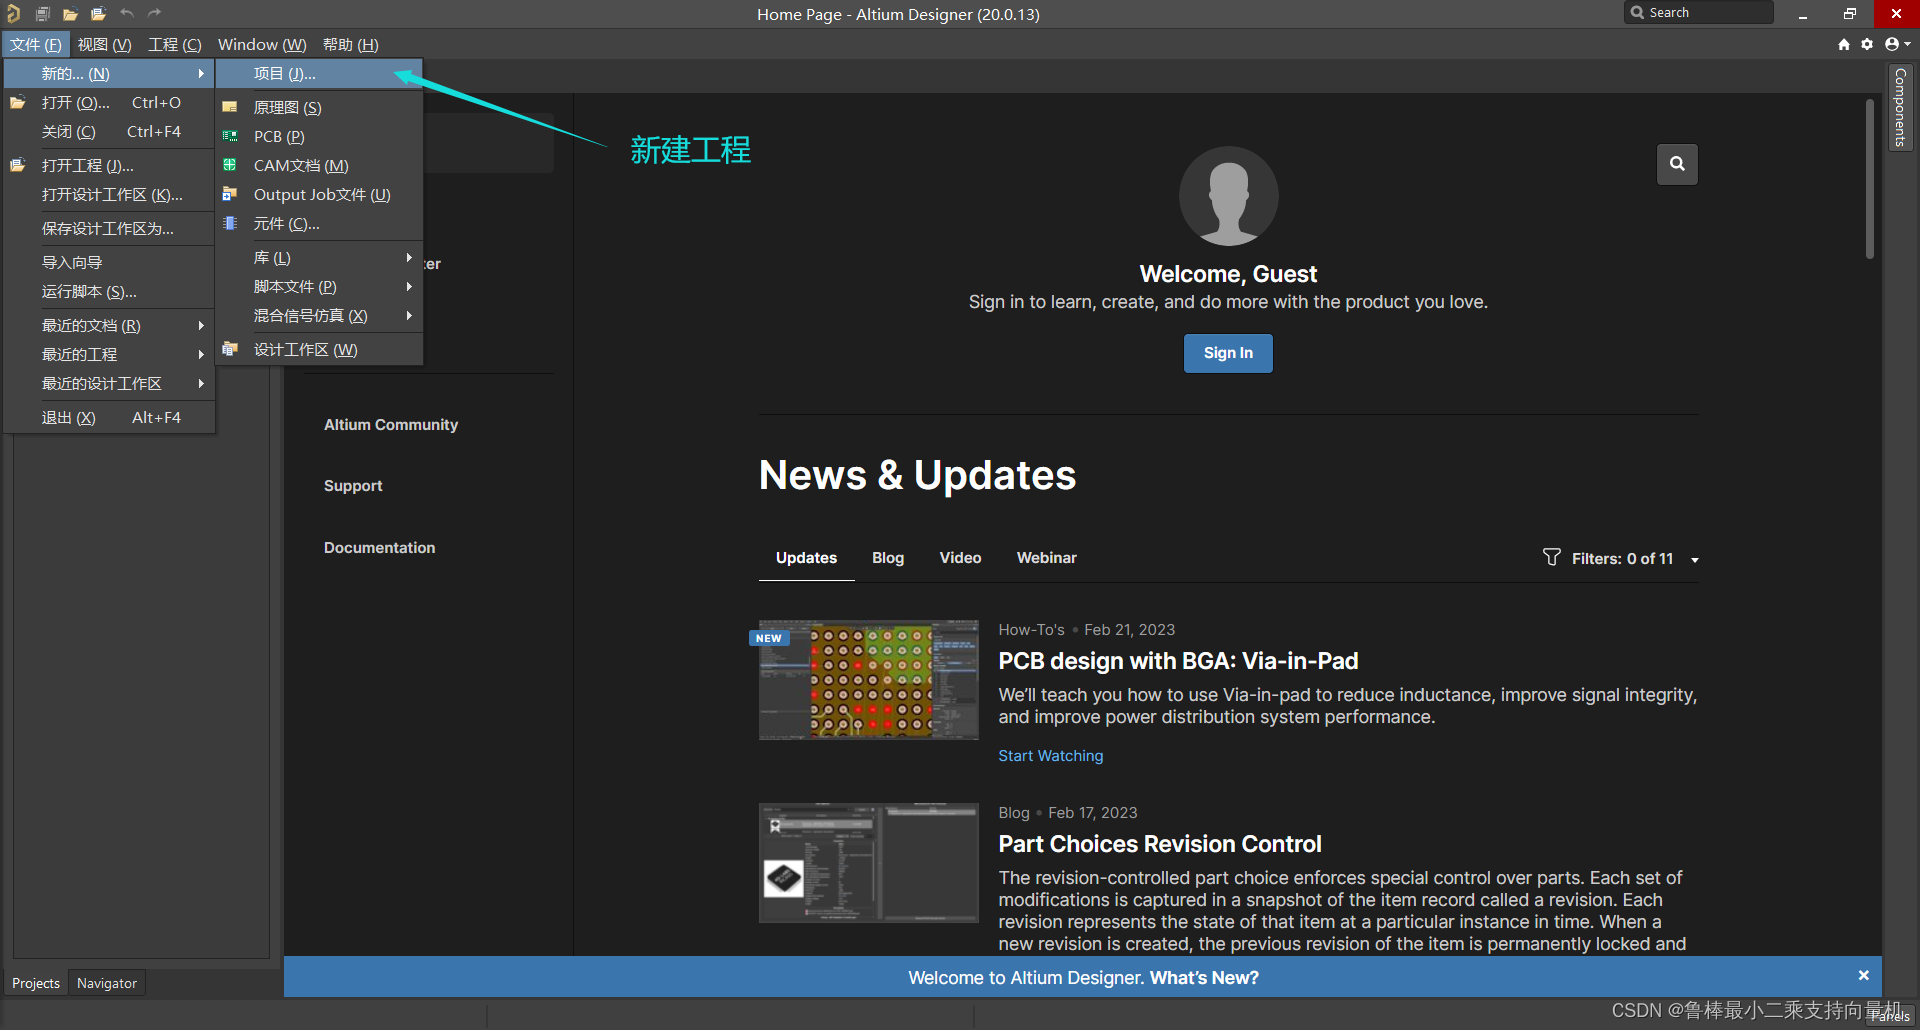Click the Part Choices article thumbnail
The image size is (1920, 1030).
coord(868,862)
